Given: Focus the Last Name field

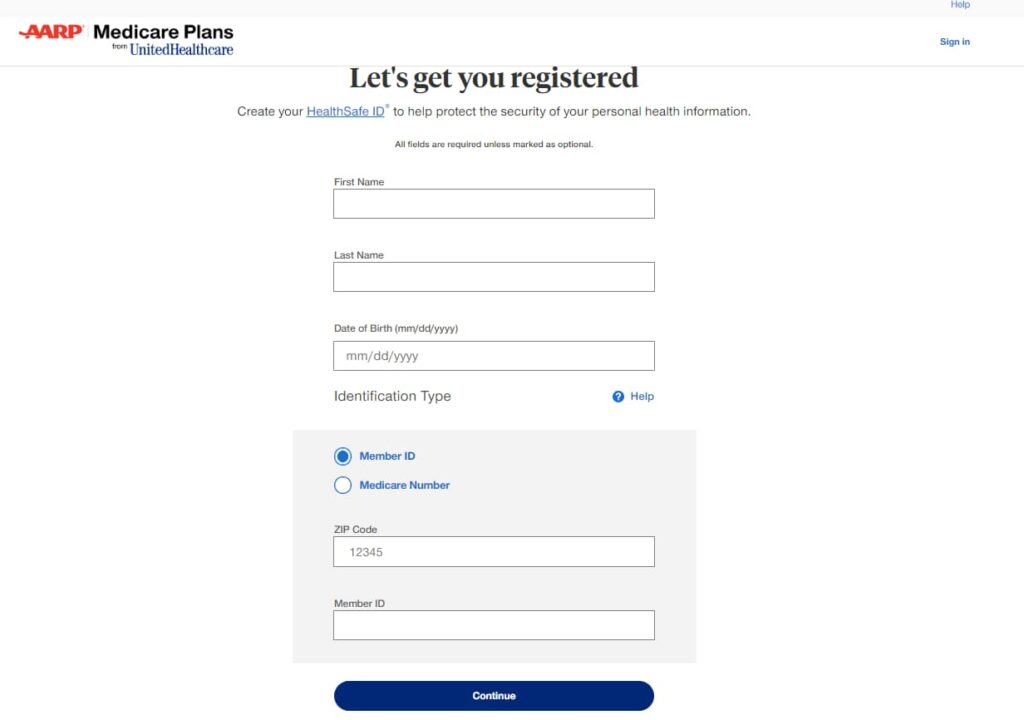Looking at the screenshot, I should (494, 277).
